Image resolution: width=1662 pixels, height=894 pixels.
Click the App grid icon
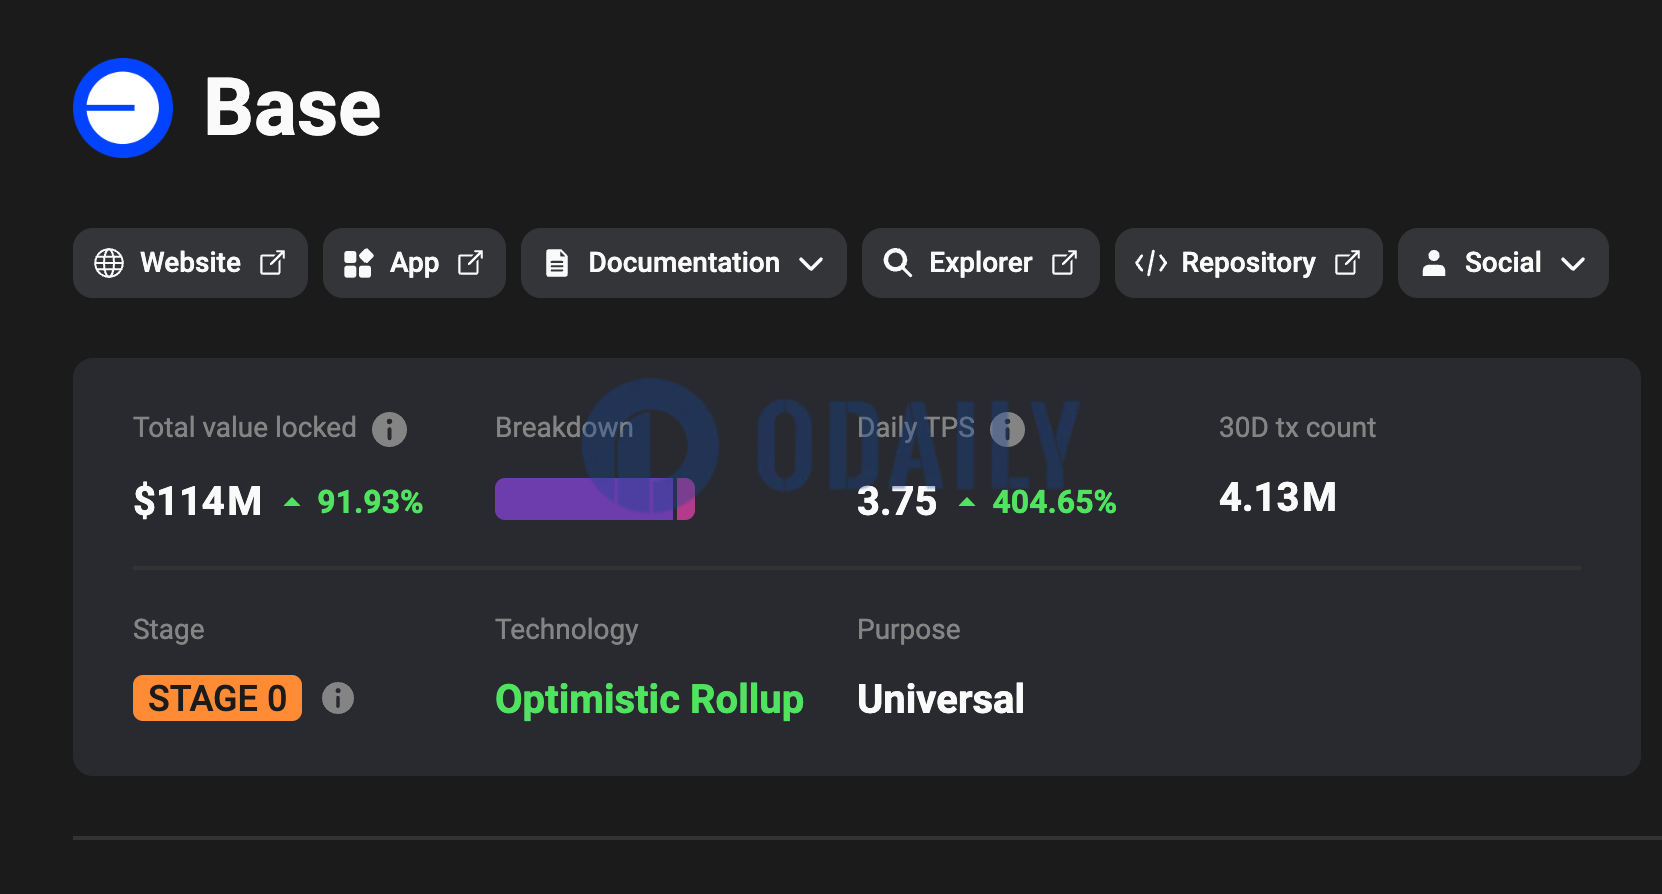358,263
